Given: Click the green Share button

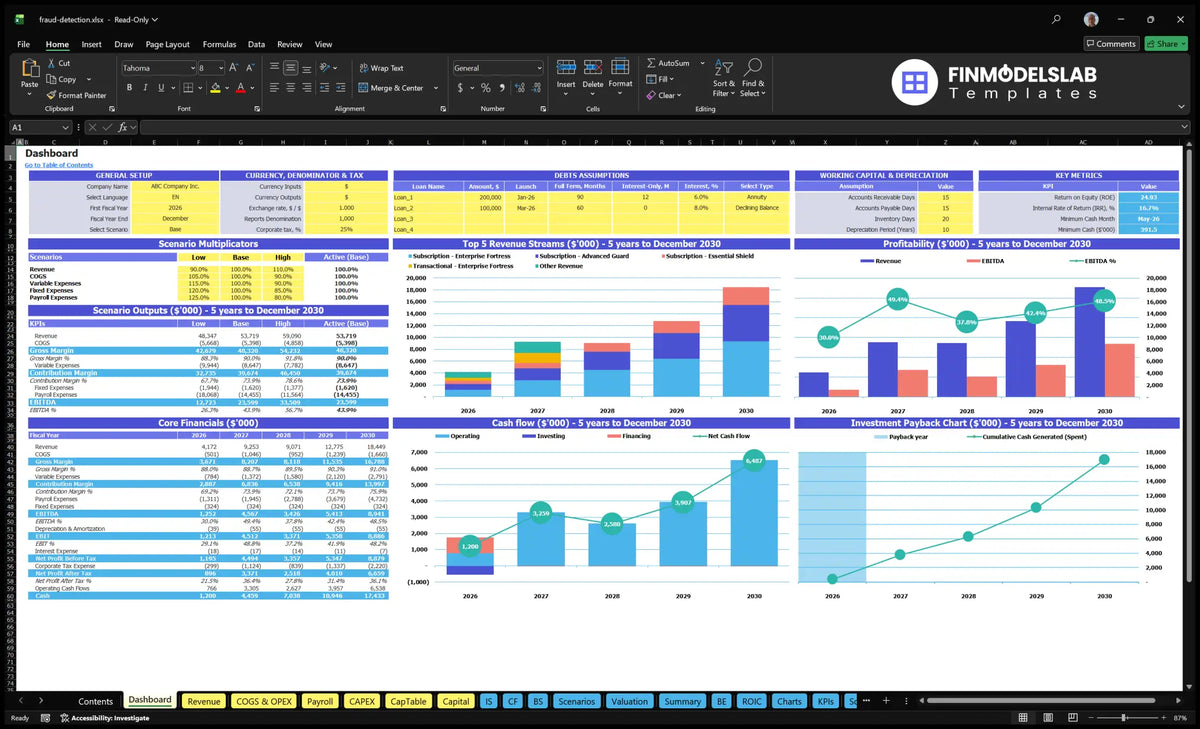Looking at the screenshot, I should point(1166,44).
